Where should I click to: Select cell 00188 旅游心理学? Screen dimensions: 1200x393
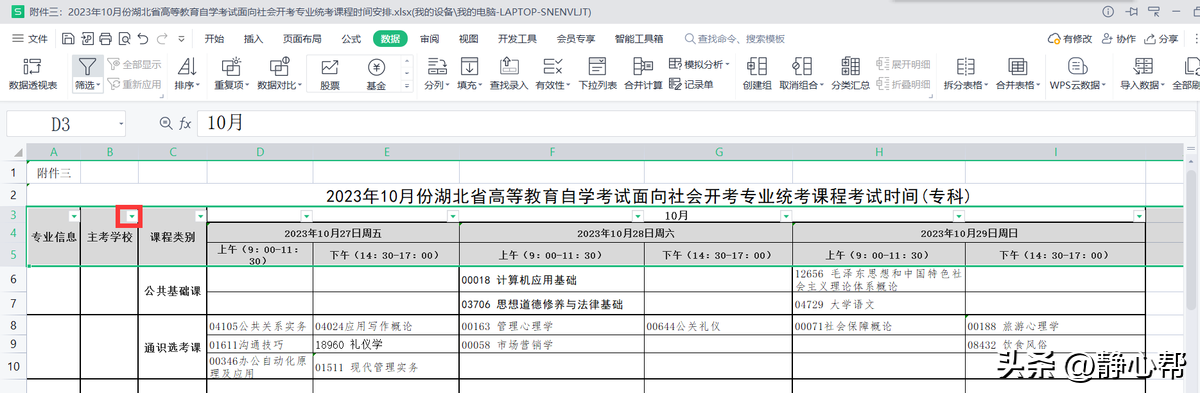pyautogui.click(x=1055, y=326)
